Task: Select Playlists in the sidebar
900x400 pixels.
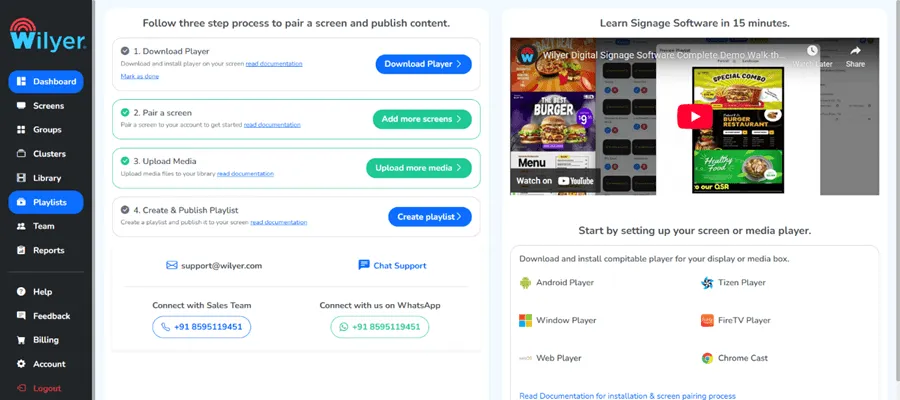Action: tap(46, 202)
